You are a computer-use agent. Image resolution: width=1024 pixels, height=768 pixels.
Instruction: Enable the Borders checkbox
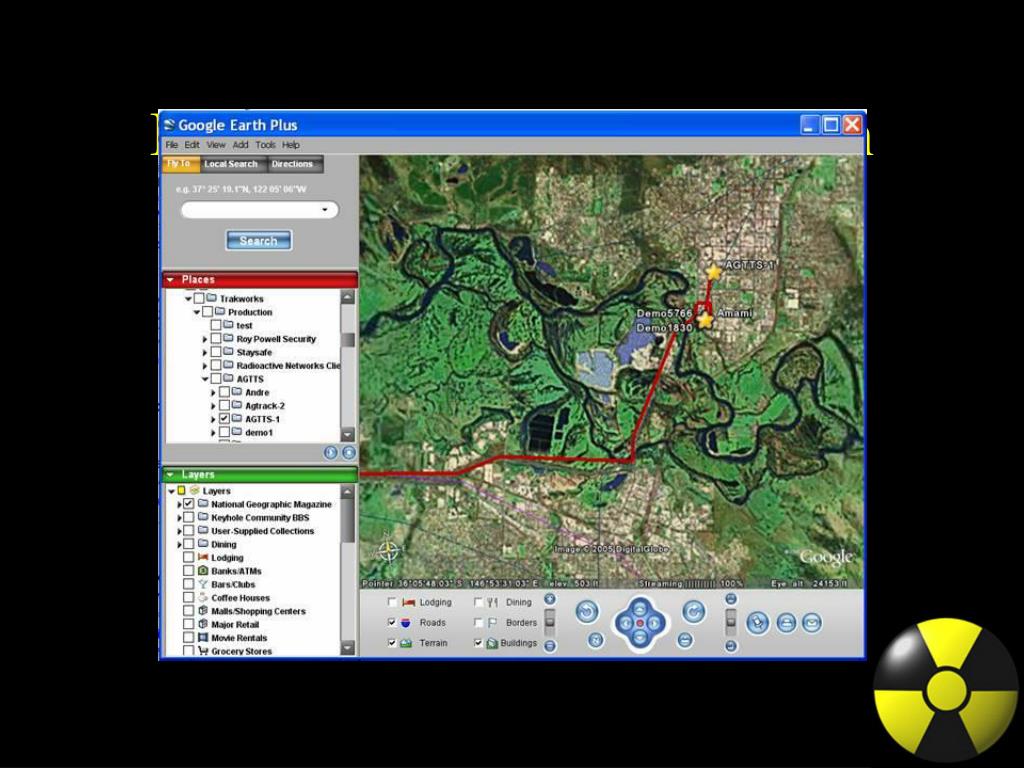tap(478, 622)
